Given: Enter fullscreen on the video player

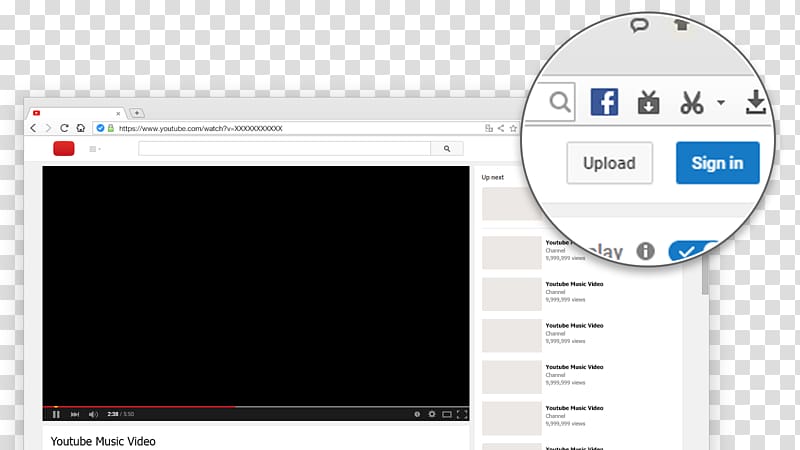Looking at the screenshot, I should (462, 414).
